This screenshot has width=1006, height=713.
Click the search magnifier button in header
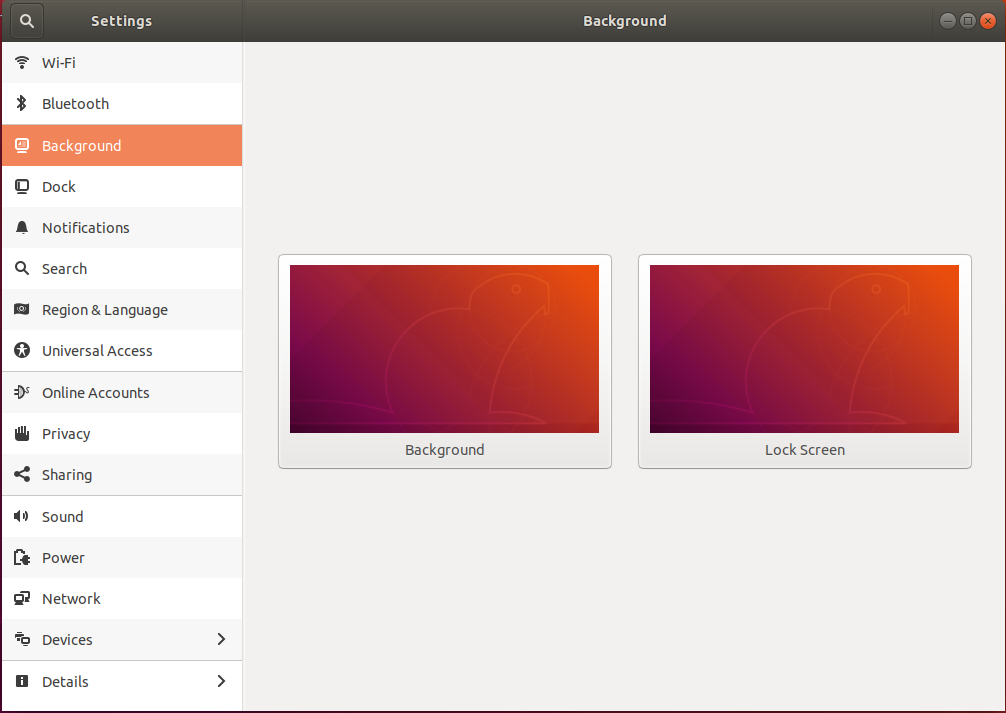[27, 21]
